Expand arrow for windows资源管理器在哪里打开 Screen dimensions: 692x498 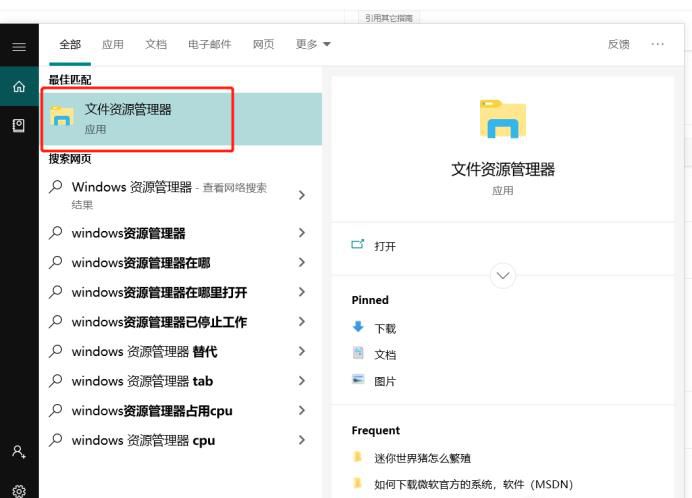click(x=302, y=292)
